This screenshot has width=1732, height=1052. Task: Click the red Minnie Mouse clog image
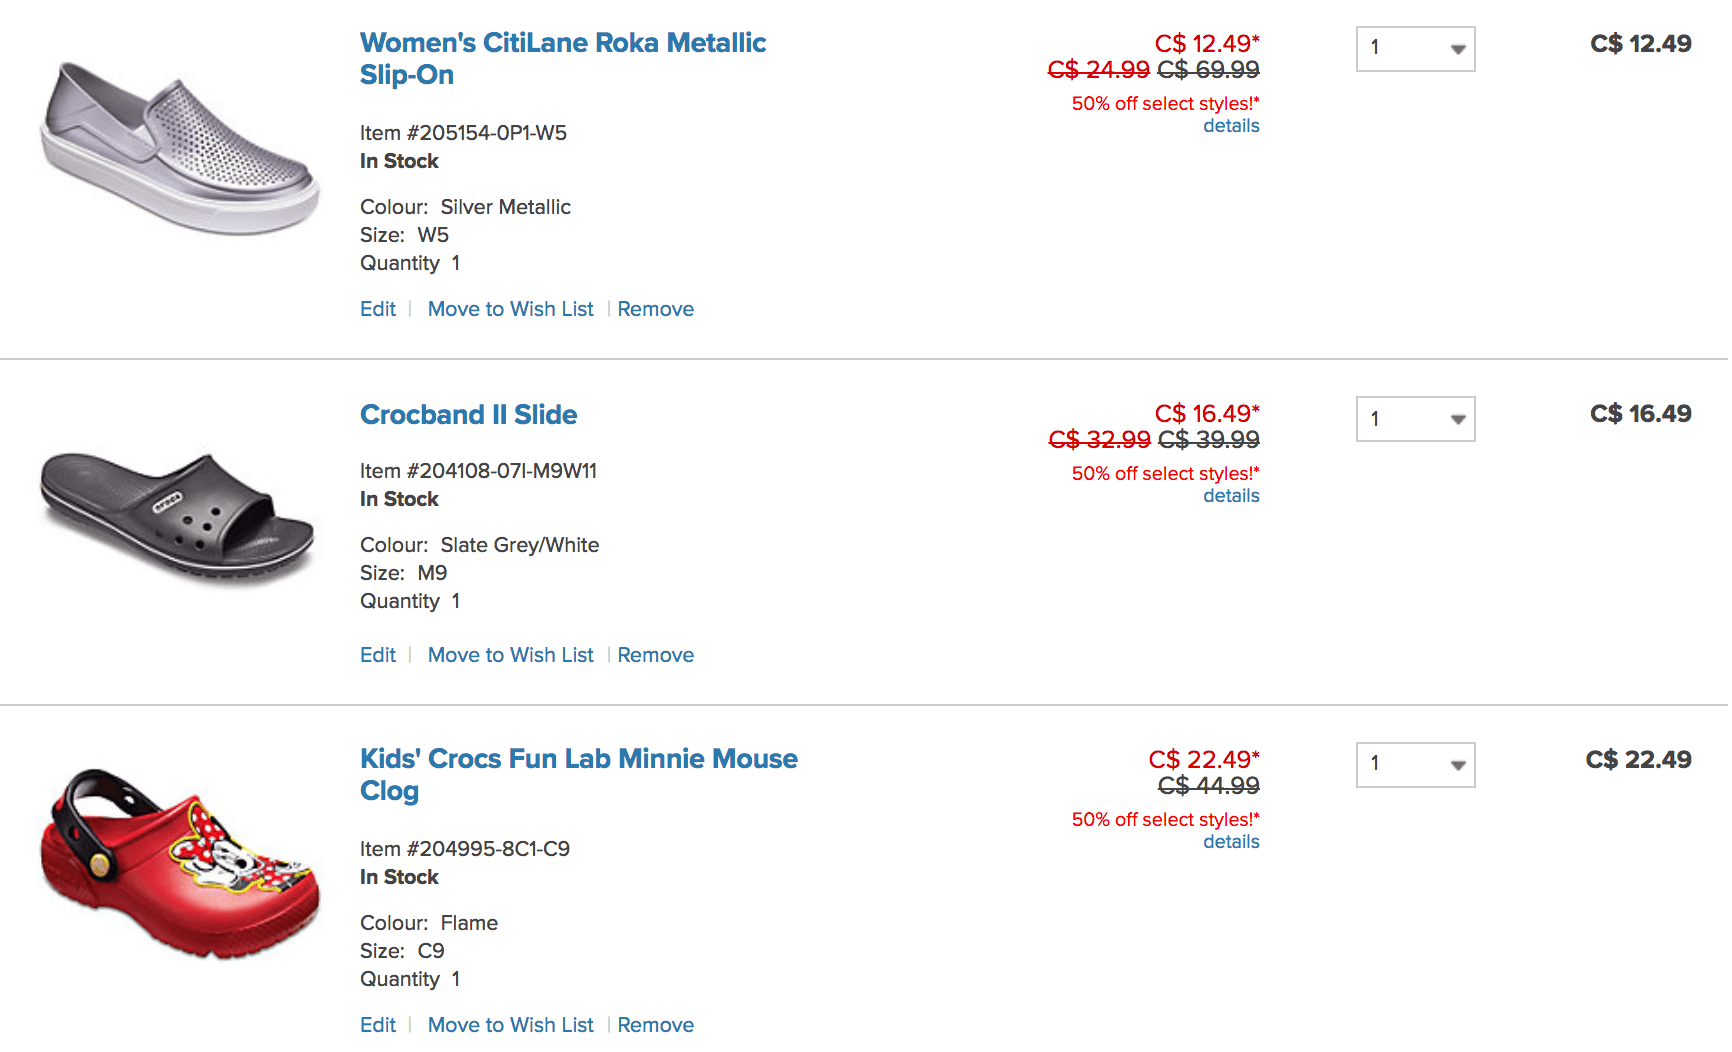[x=180, y=863]
